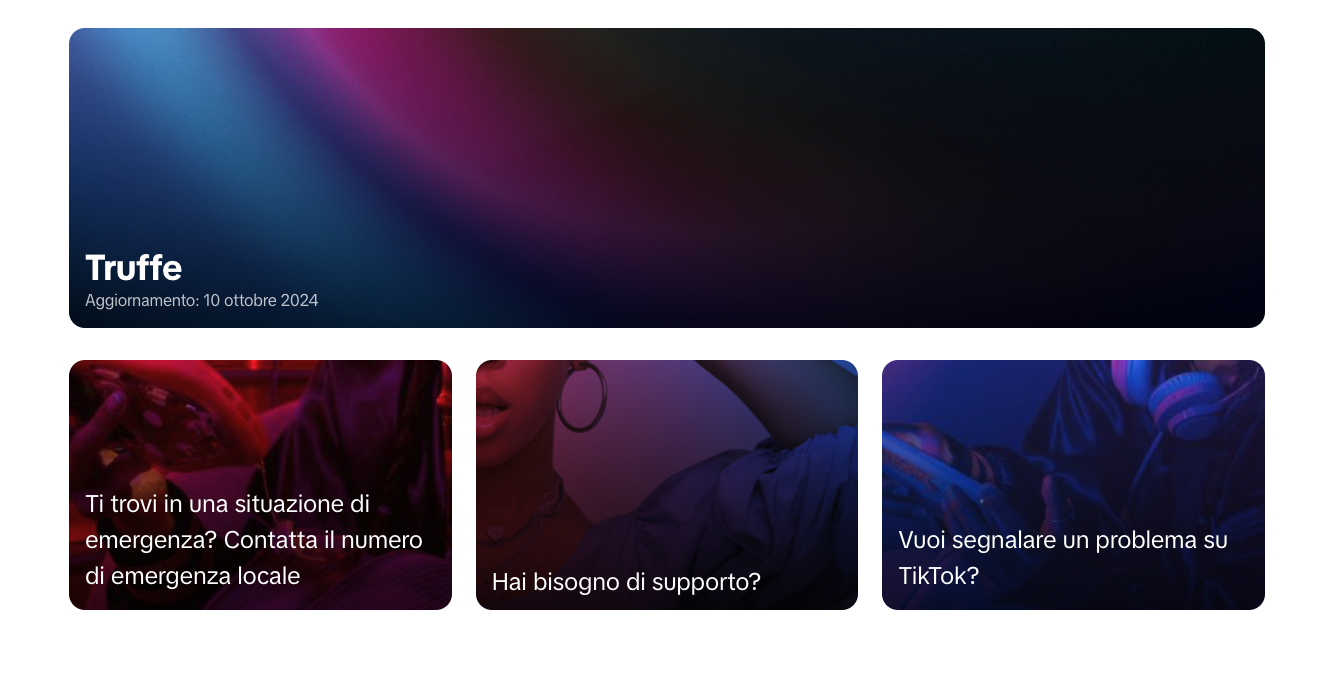Click the "di emergenza locale" text line
This screenshot has height=674, width=1336.
pyautogui.click(x=193, y=576)
